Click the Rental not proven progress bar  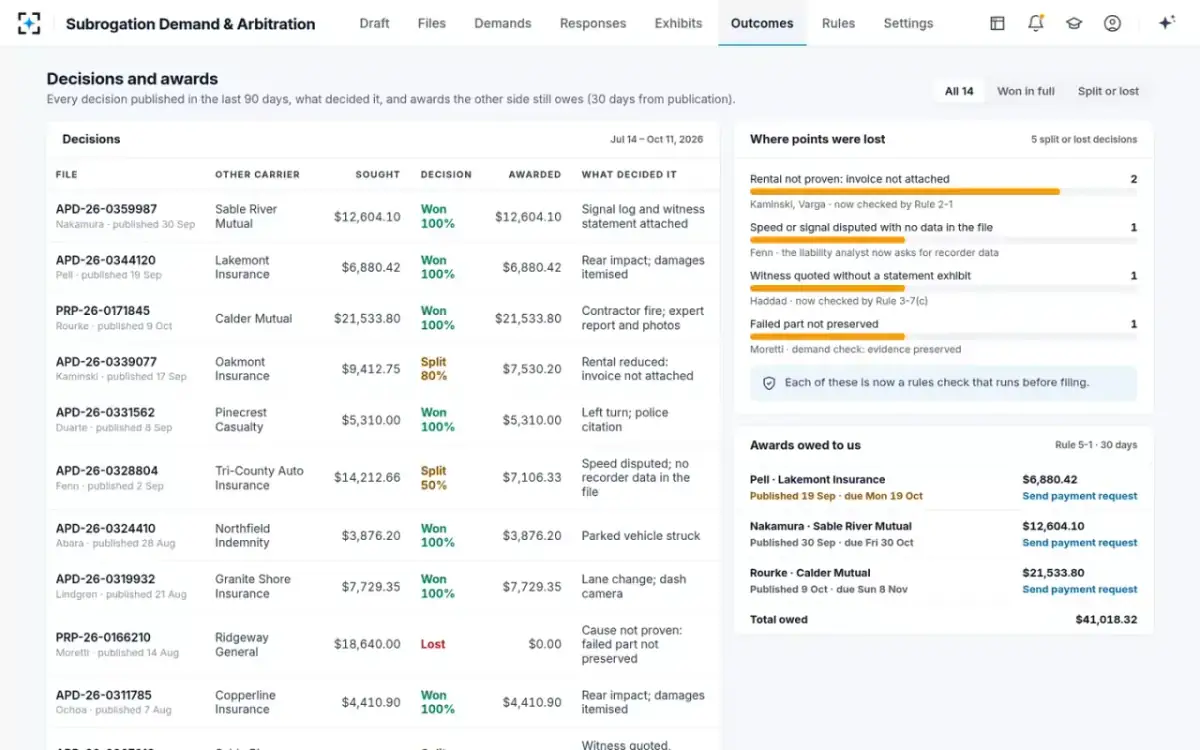(x=943, y=191)
